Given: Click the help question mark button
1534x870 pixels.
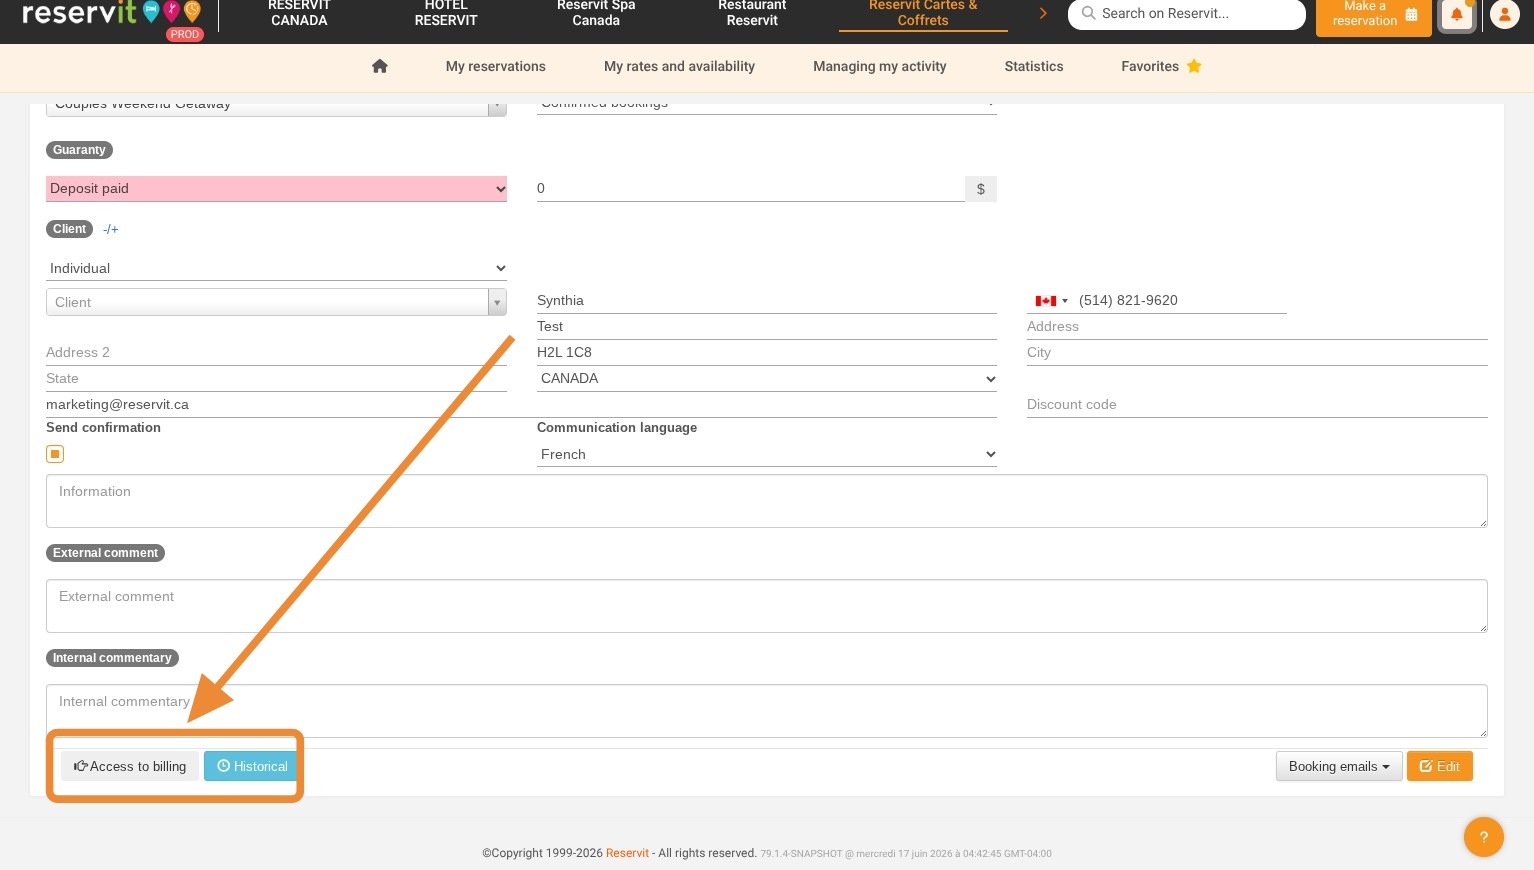Looking at the screenshot, I should point(1484,837).
